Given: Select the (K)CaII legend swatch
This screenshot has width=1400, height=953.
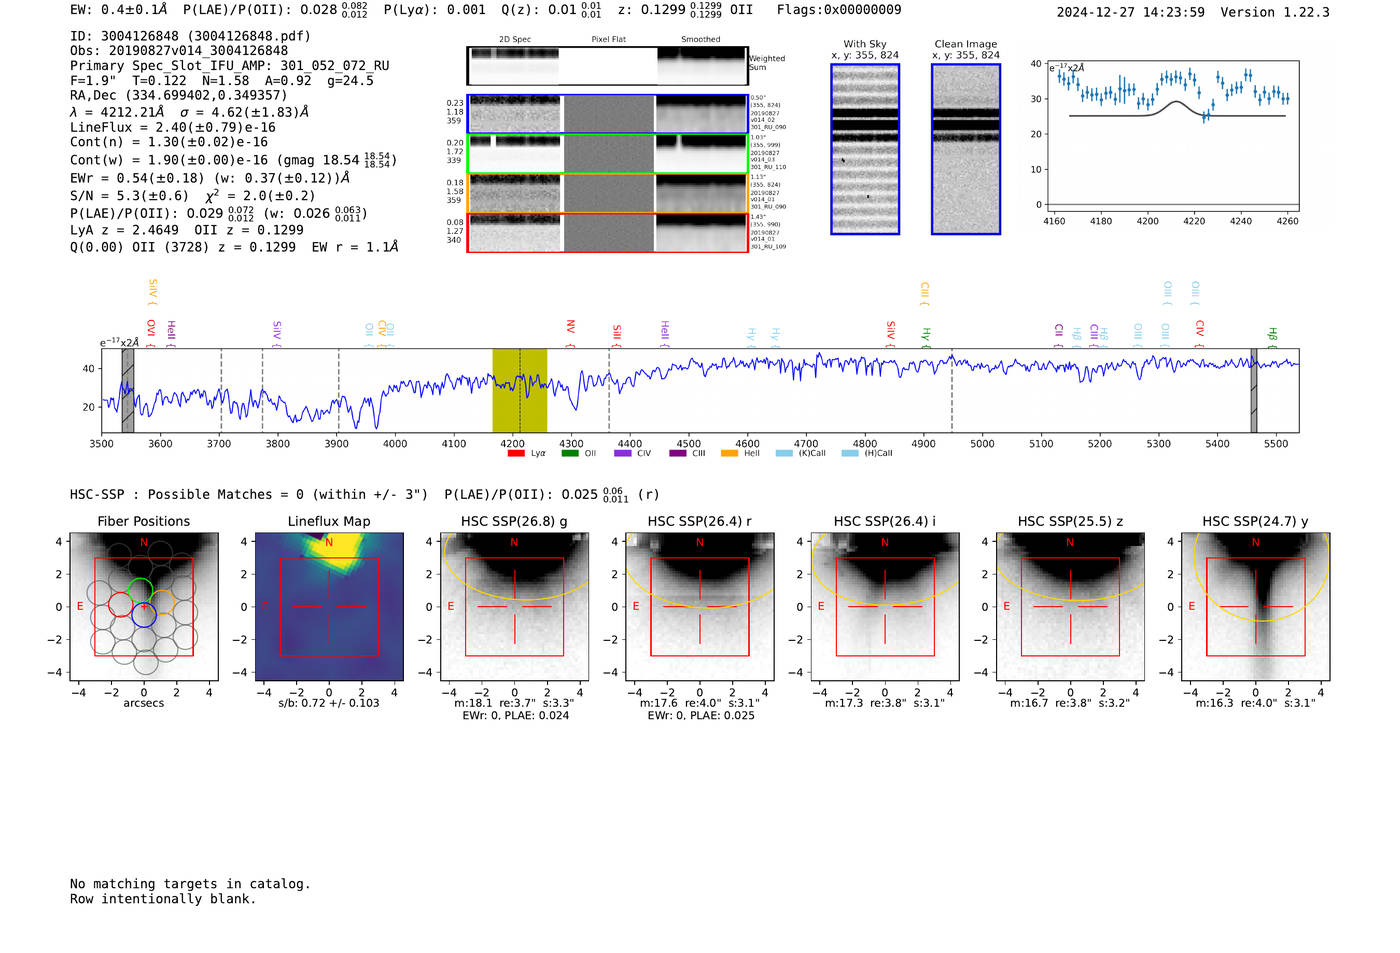Looking at the screenshot, I should pyautogui.click(x=784, y=453).
